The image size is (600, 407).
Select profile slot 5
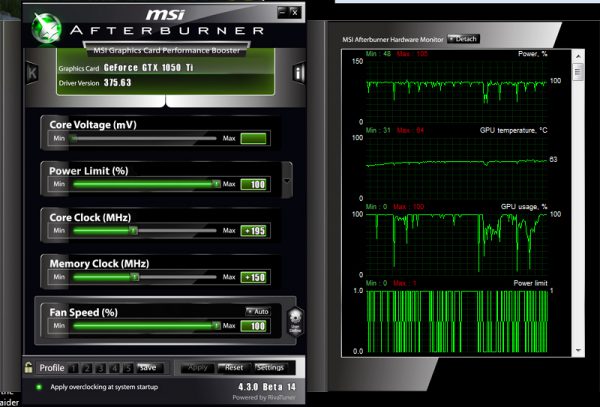click(x=127, y=368)
